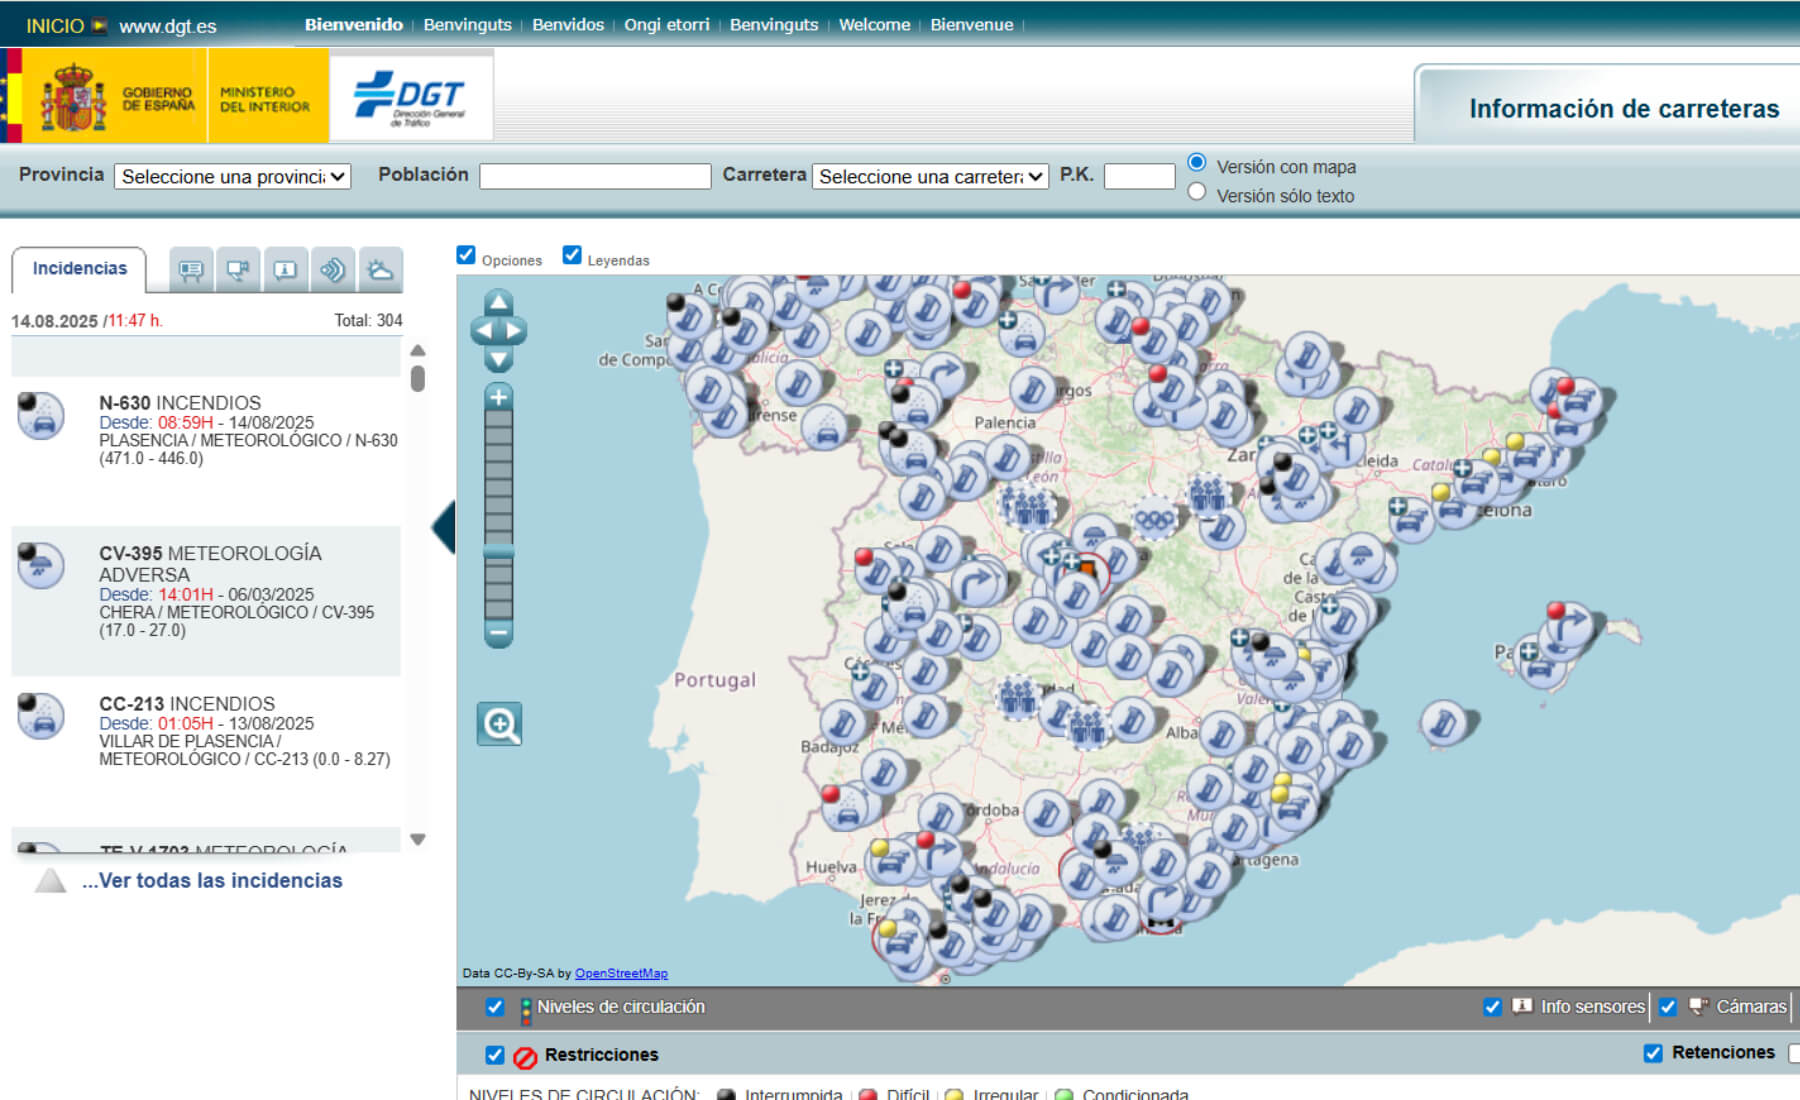Viewport: 1800px width, 1100px height.
Task: Uncheck the Leyendas checkbox
Action: (x=572, y=255)
